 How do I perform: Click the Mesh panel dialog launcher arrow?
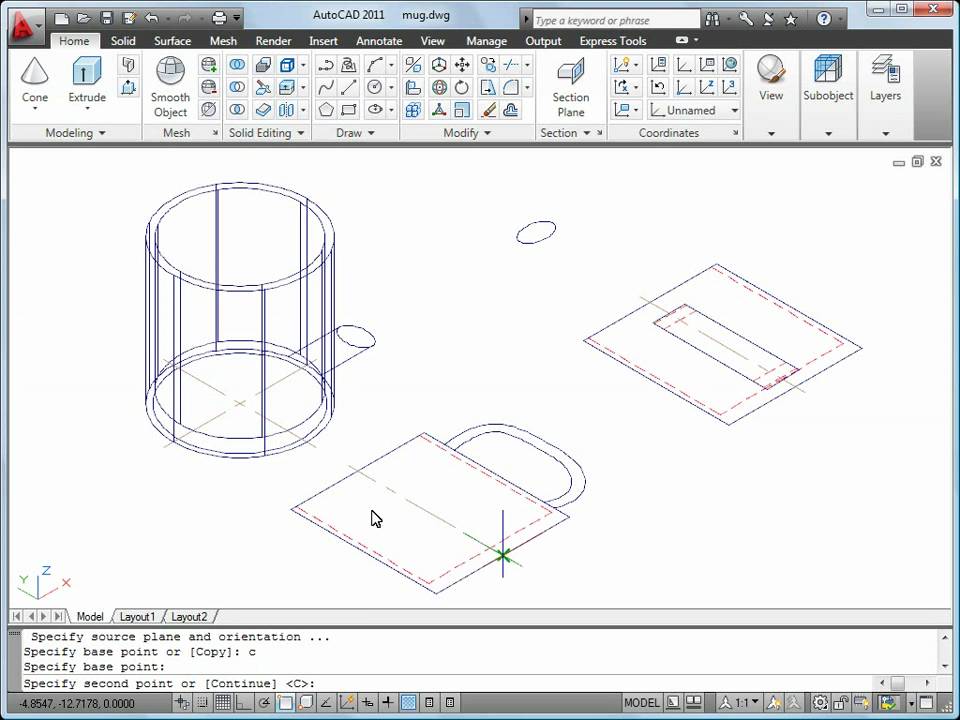(x=215, y=133)
